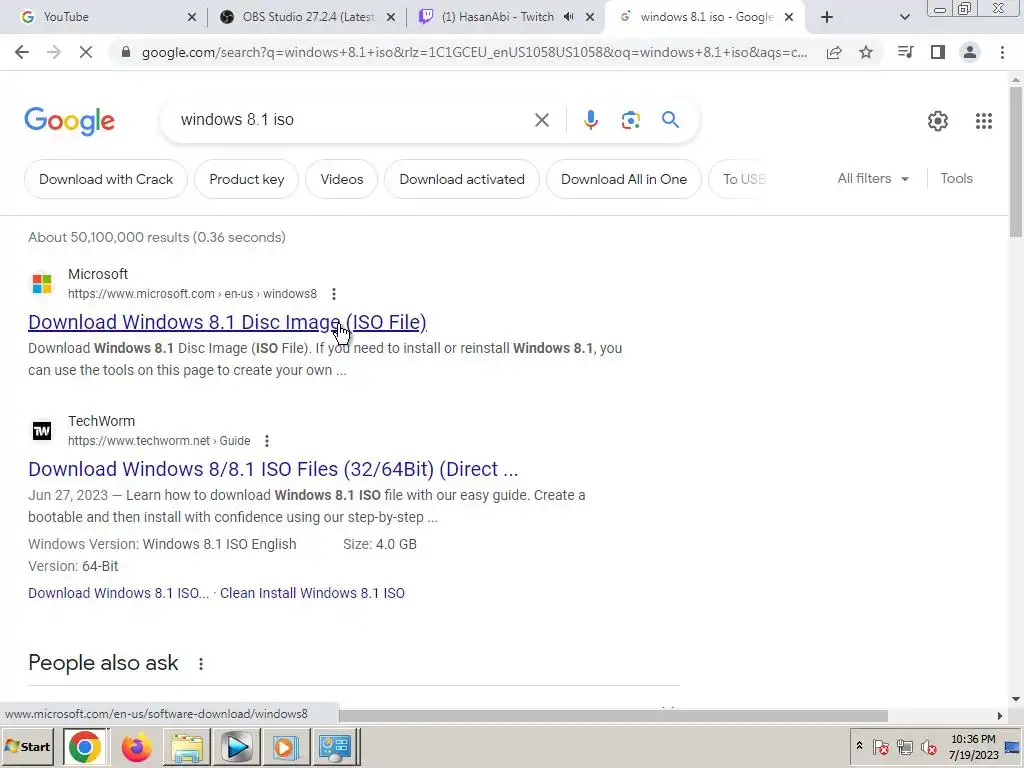Image resolution: width=1024 pixels, height=768 pixels.
Task: Expand the All filters dropdown
Action: pyautogui.click(x=873, y=178)
